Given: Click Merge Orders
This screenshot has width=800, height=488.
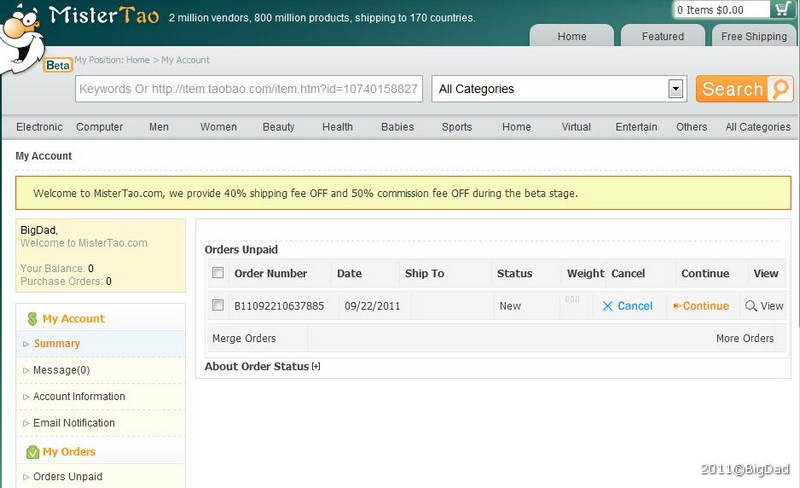Looking at the screenshot, I should [244, 338].
